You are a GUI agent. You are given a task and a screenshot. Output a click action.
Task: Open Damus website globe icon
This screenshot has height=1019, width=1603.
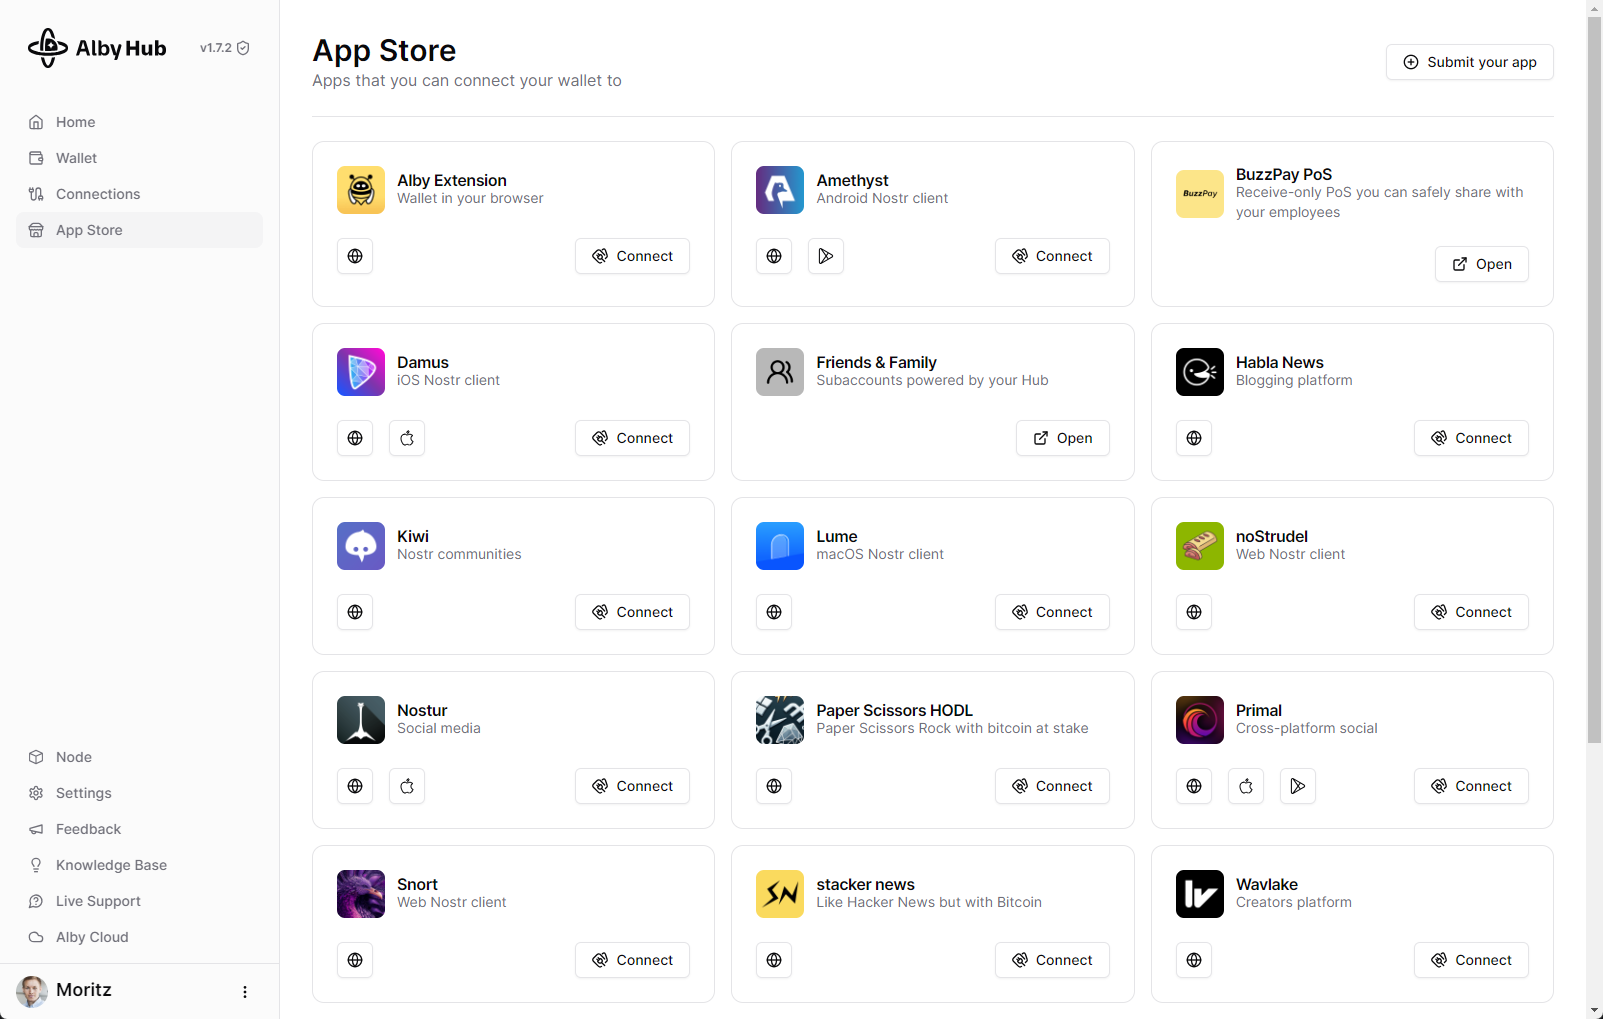coord(355,438)
